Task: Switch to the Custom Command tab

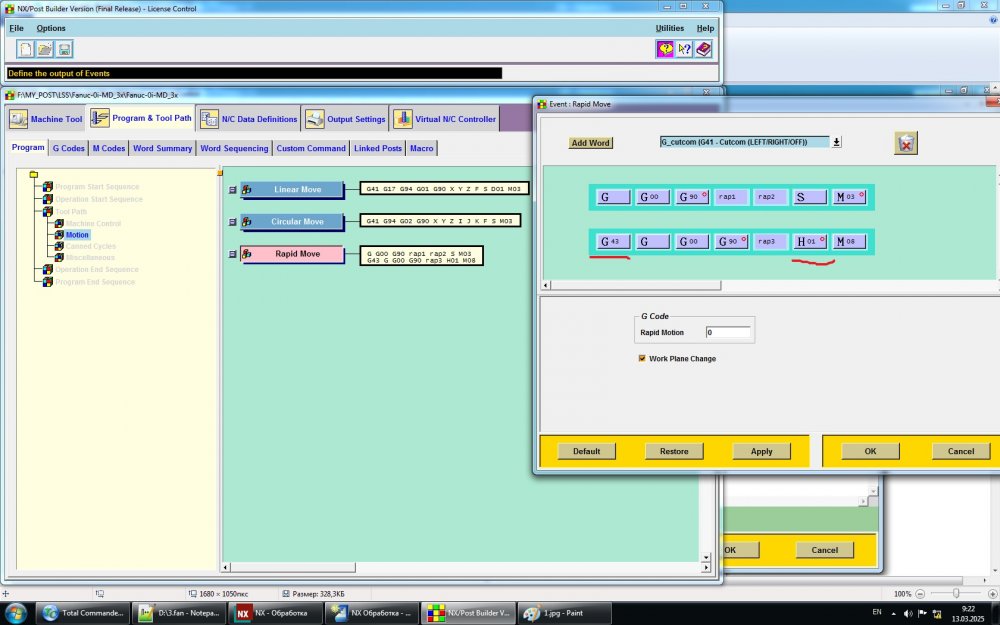Action: tap(311, 148)
